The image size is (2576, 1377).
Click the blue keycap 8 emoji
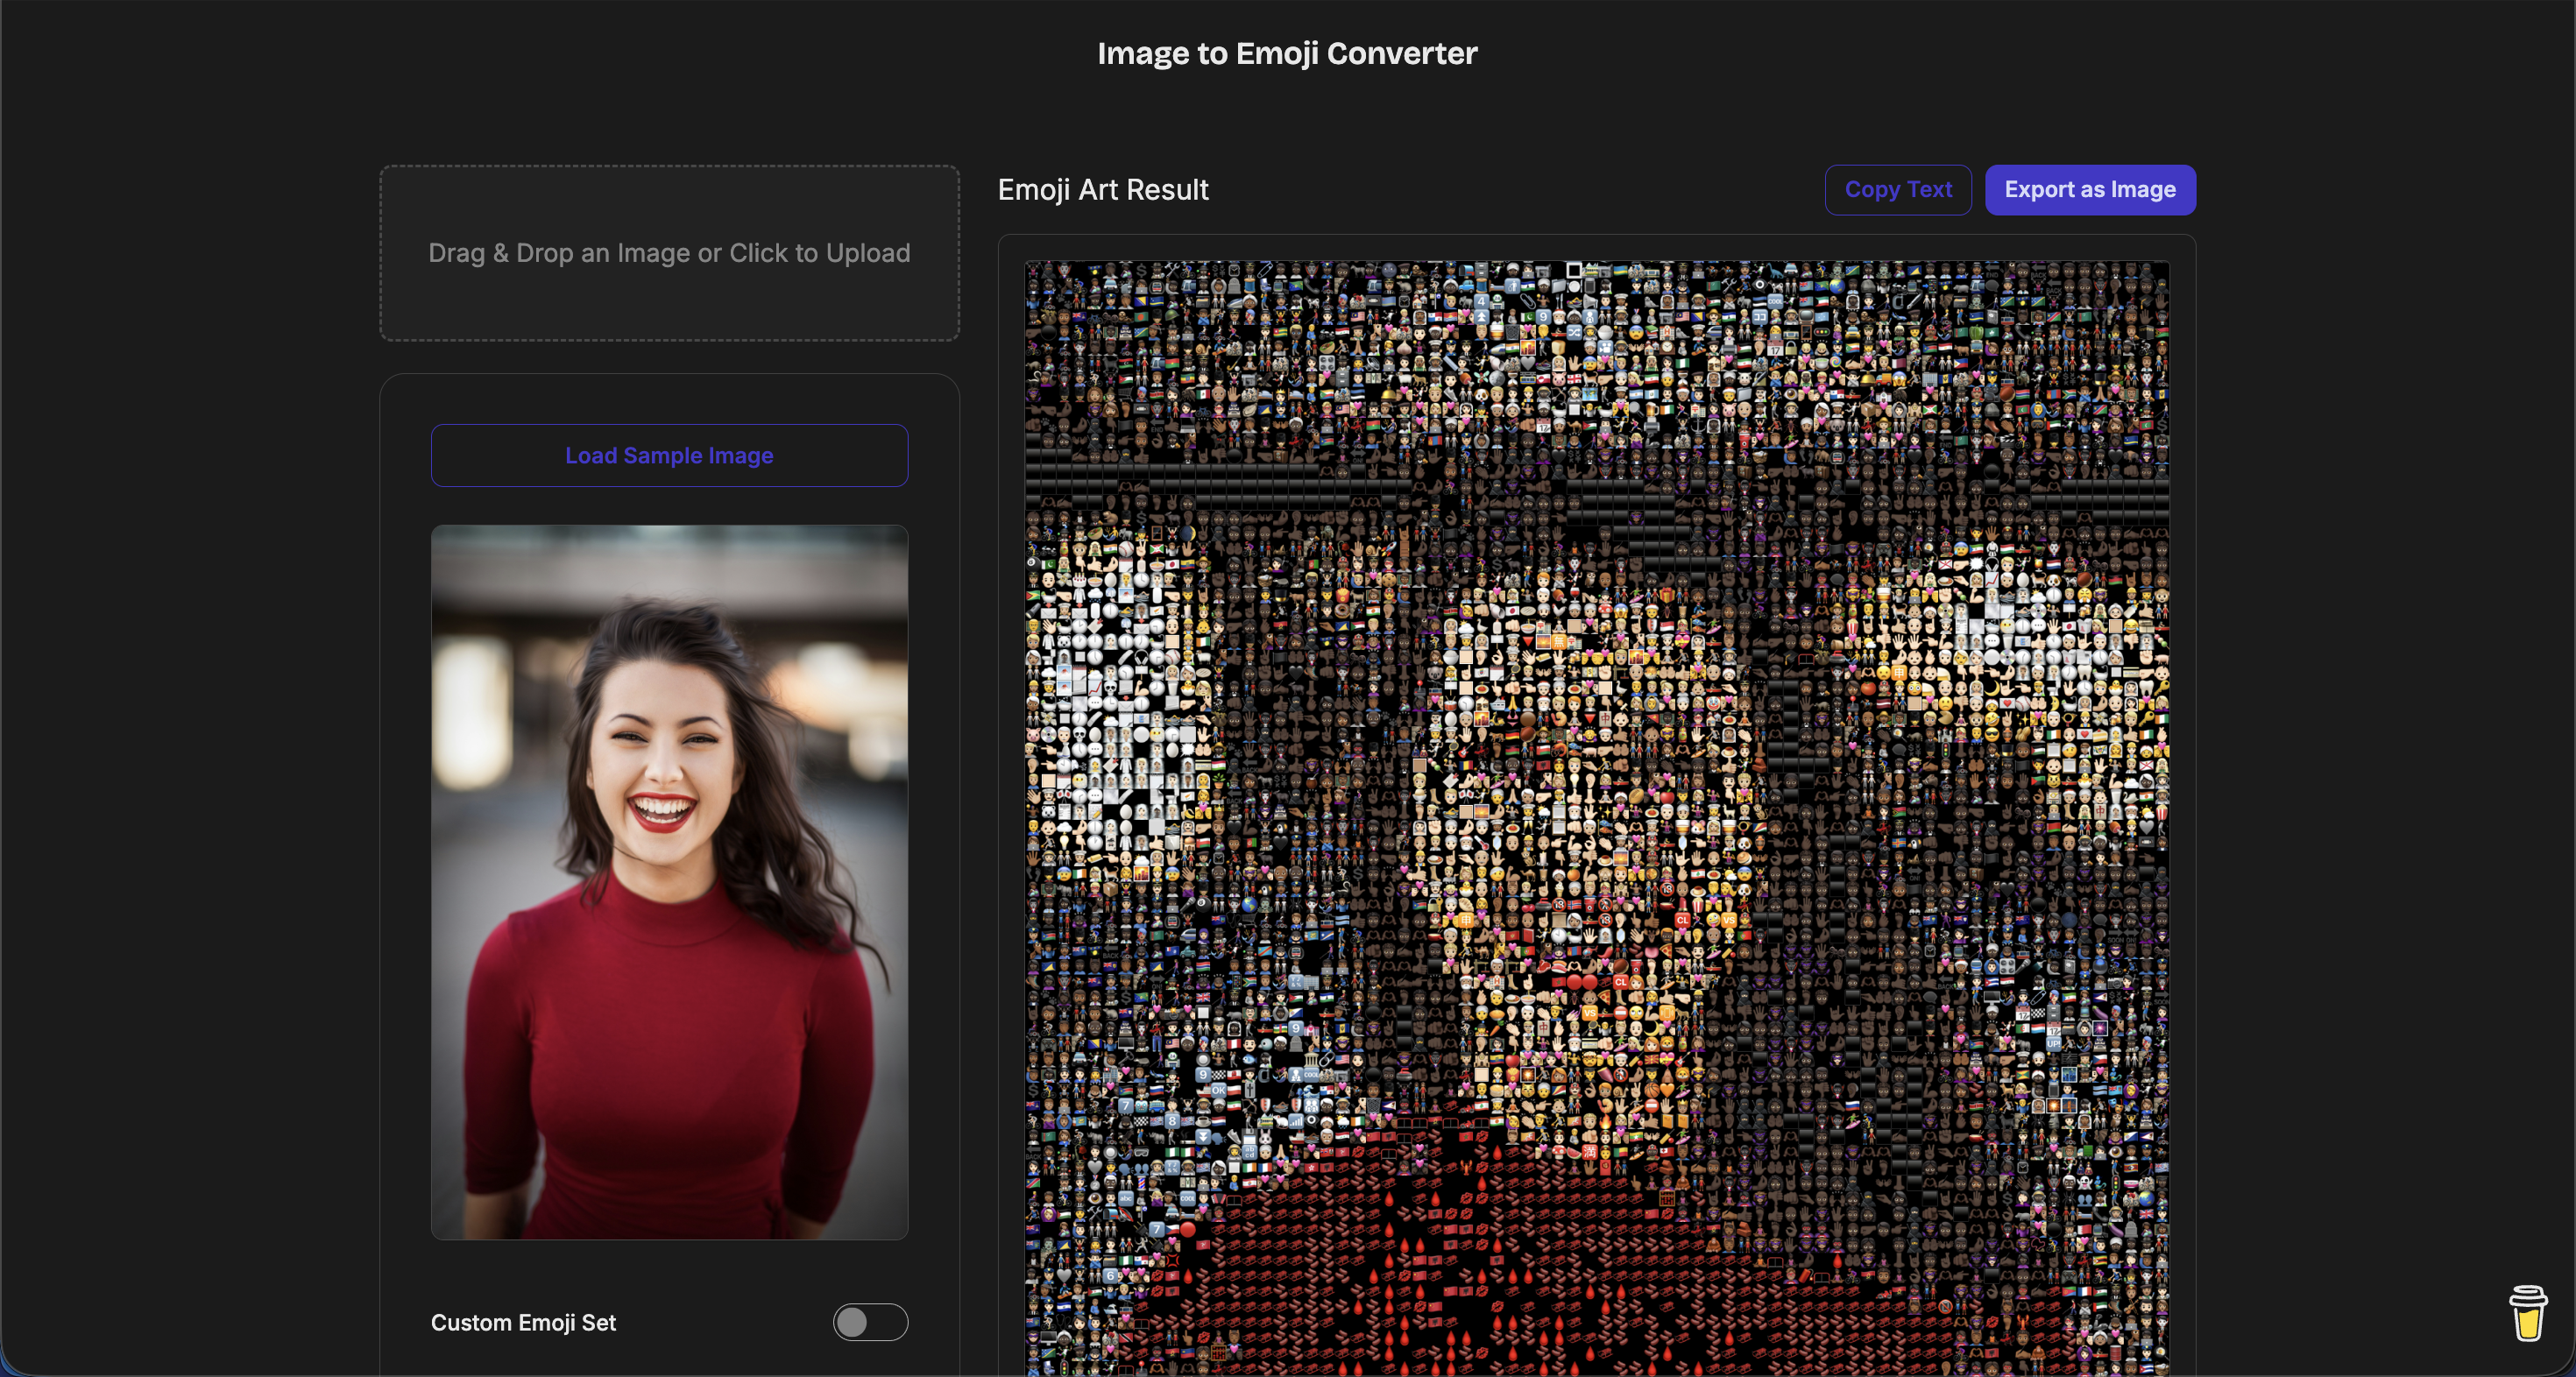(1172, 1121)
